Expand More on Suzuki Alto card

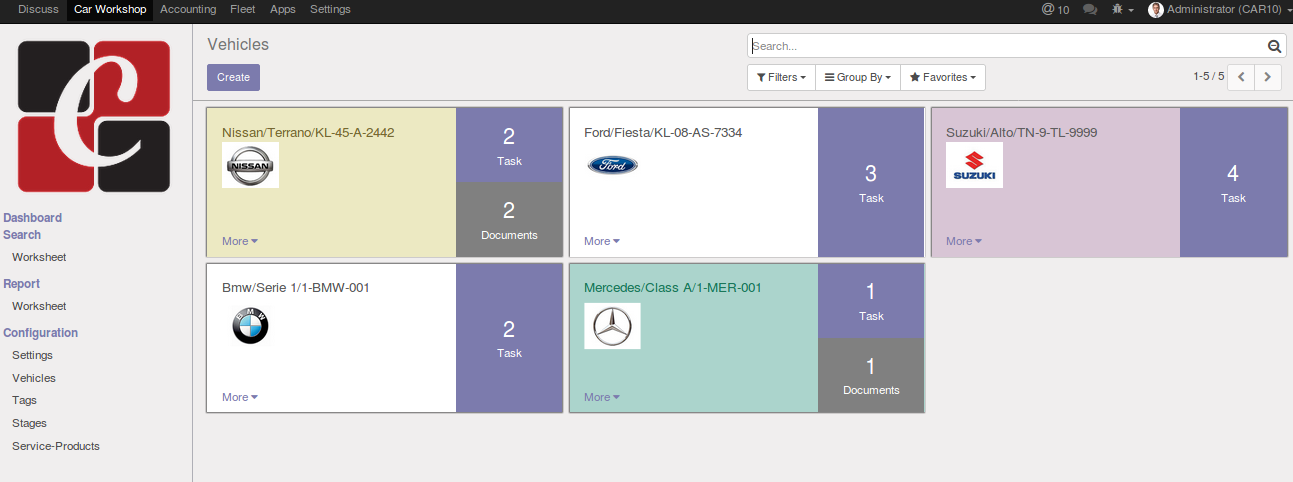coord(964,241)
